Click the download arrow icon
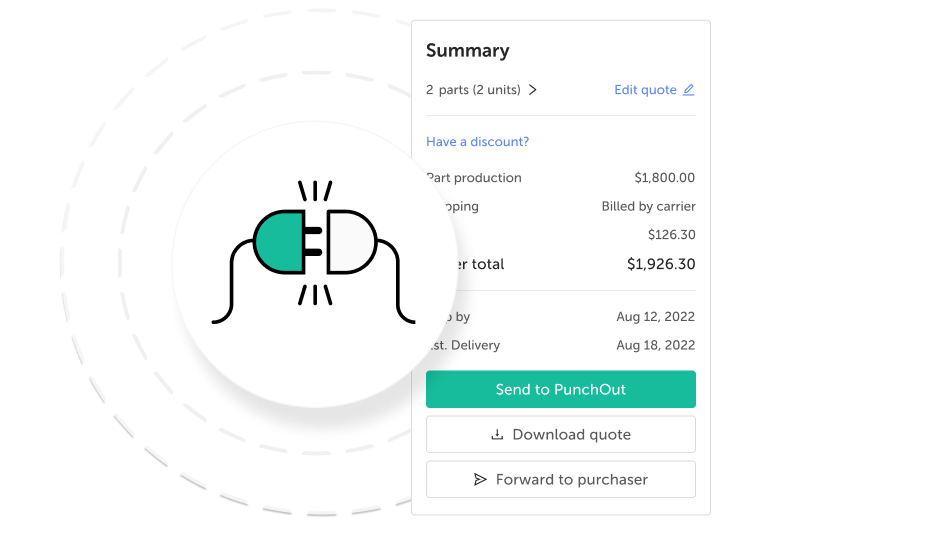 pyautogui.click(x=497, y=435)
